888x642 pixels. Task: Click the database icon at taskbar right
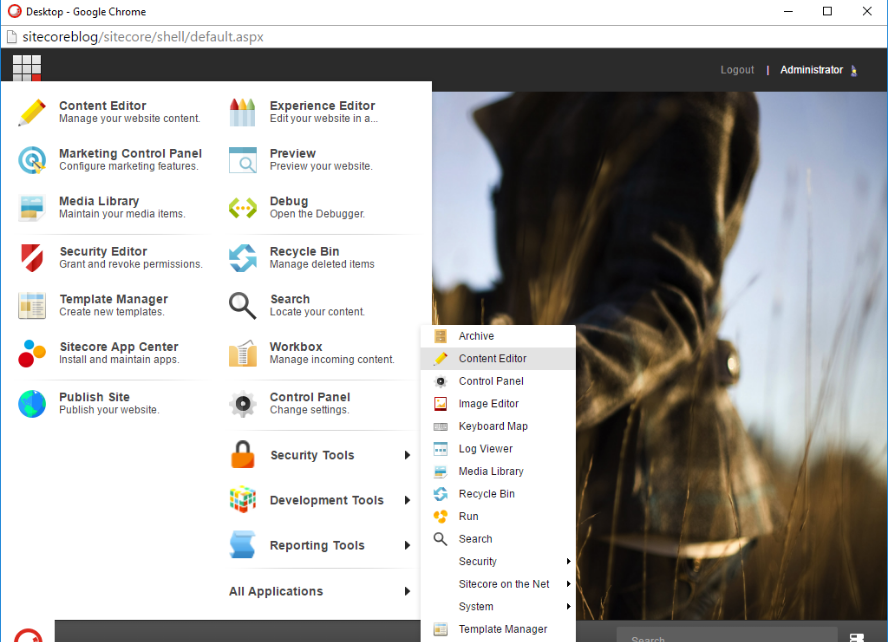point(856,637)
